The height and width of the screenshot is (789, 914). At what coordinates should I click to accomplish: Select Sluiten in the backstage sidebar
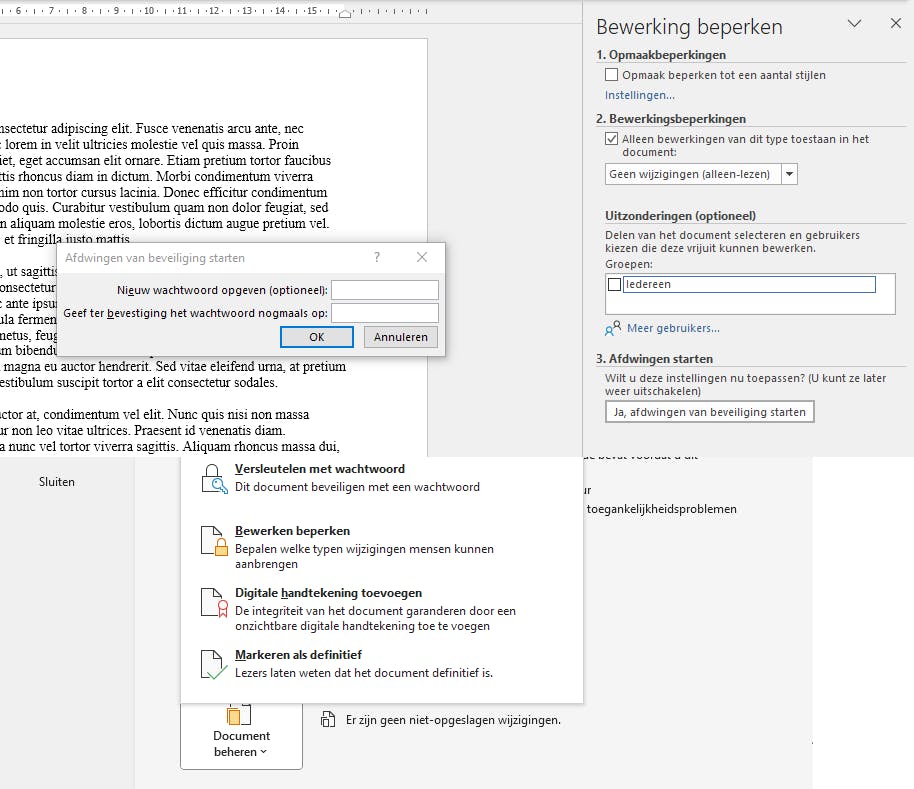pos(57,482)
